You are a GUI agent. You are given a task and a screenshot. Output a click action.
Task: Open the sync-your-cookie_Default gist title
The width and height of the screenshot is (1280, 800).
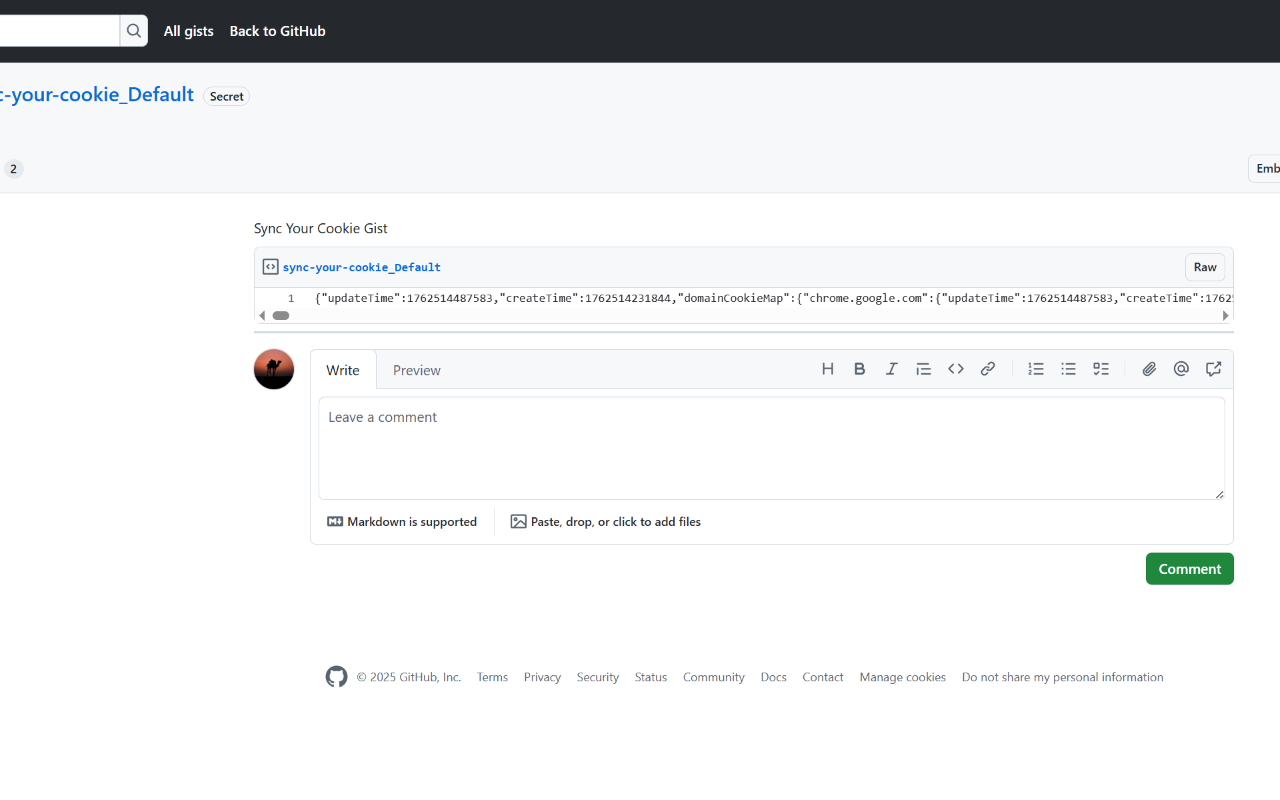pos(97,95)
